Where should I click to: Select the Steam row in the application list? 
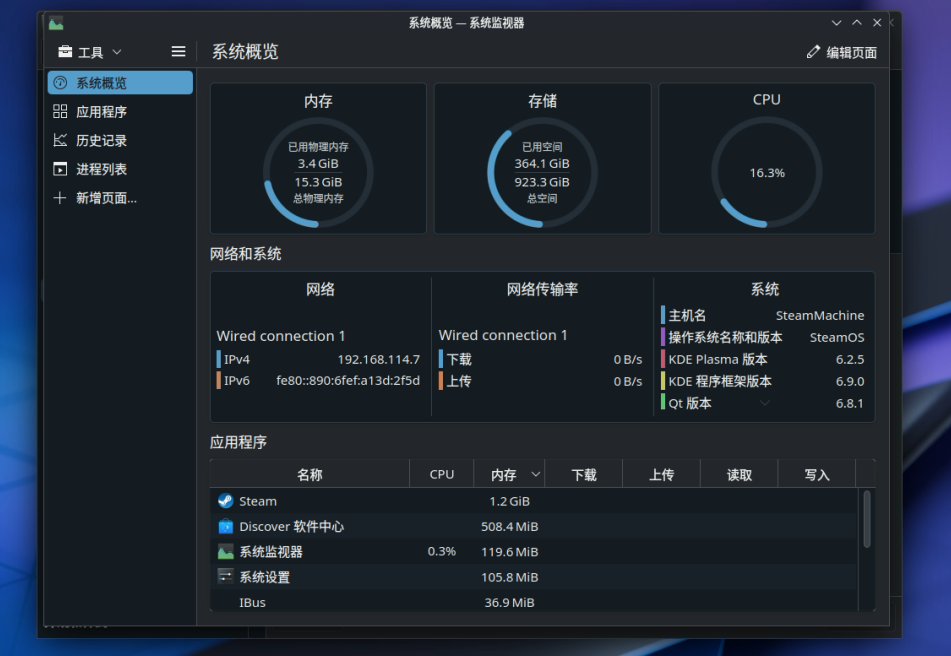tap(534, 501)
